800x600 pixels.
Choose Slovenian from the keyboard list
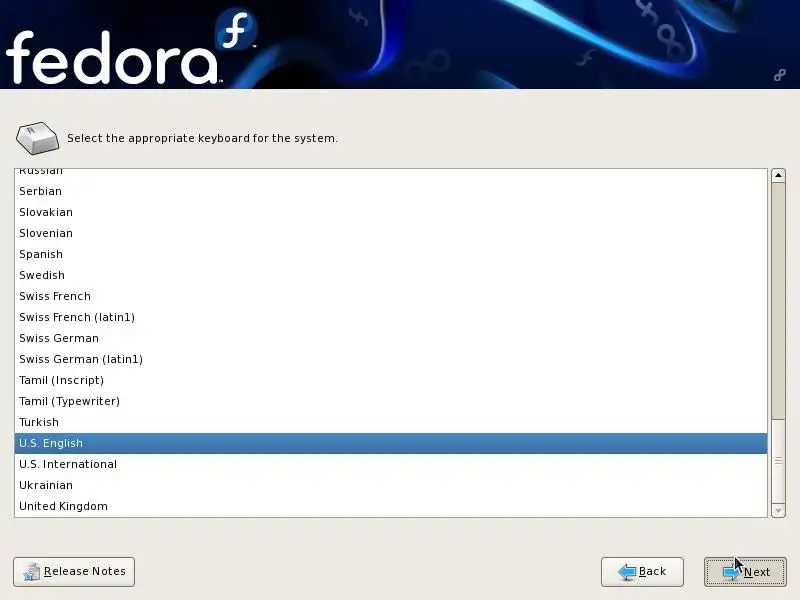[x=391, y=233]
